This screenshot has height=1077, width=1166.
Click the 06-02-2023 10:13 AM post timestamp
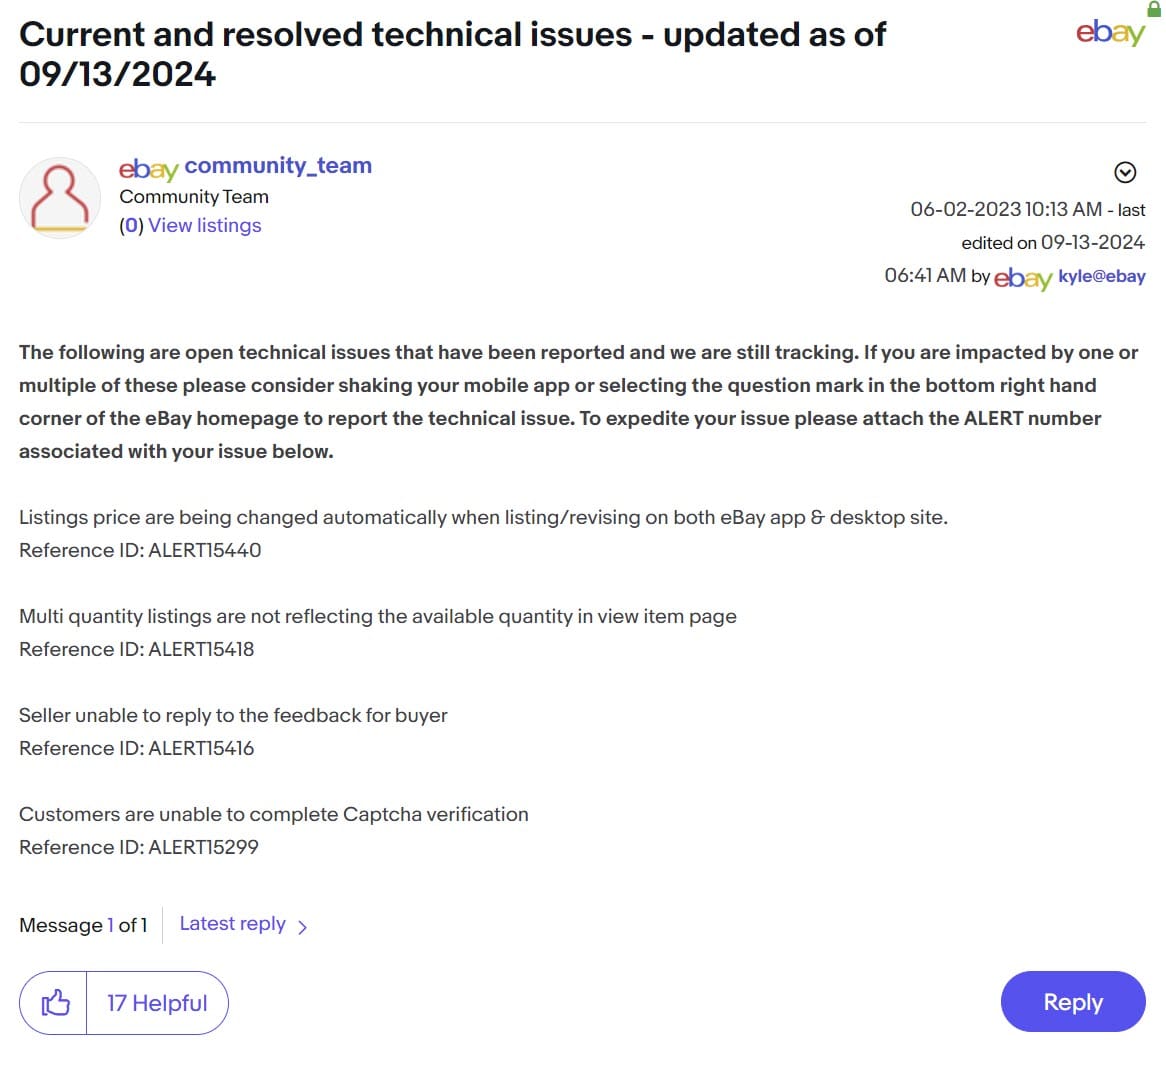[x=1005, y=210]
